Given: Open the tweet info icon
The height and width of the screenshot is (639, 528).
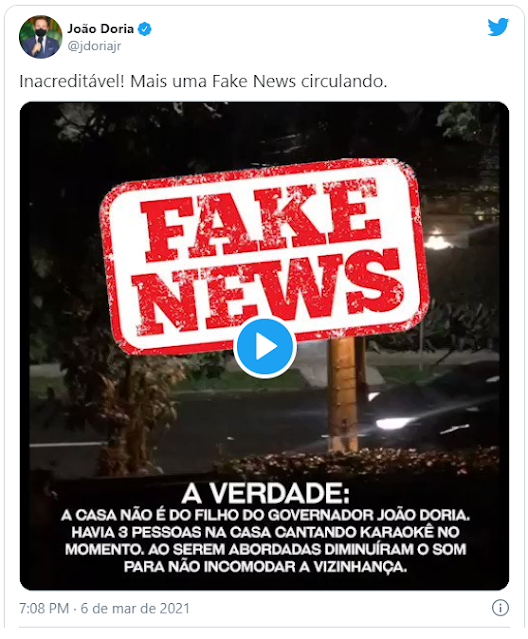Looking at the screenshot, I should point(500,608).
